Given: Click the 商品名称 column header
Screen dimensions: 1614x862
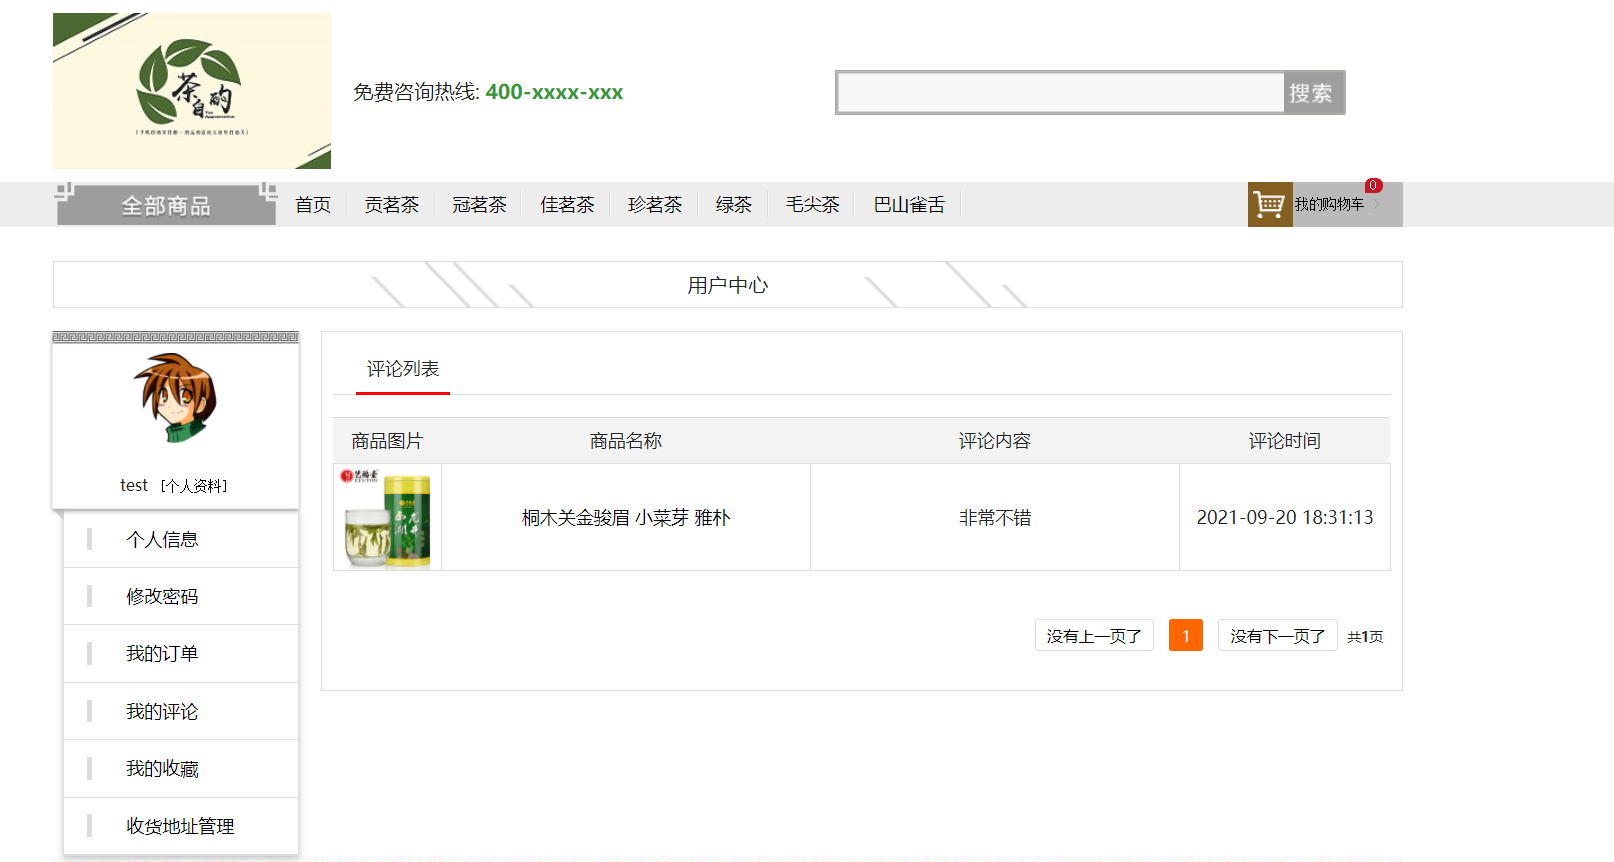Looking at the screenshot, I should [626, 441].
